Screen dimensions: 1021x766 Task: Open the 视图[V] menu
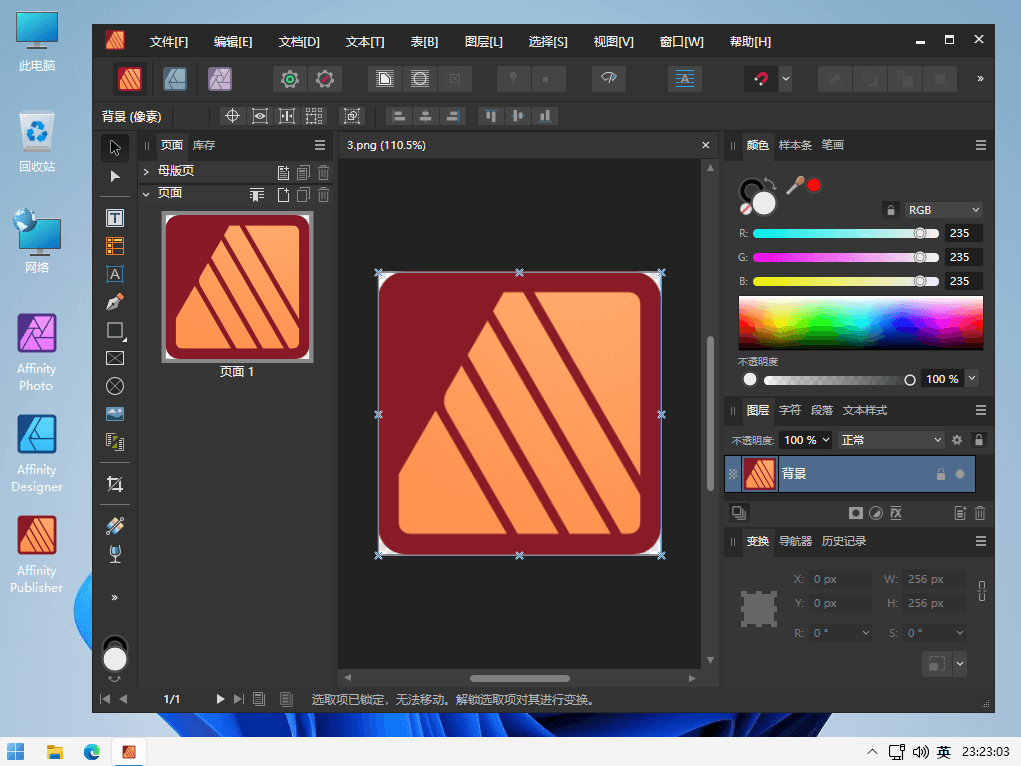pos(613,42)
